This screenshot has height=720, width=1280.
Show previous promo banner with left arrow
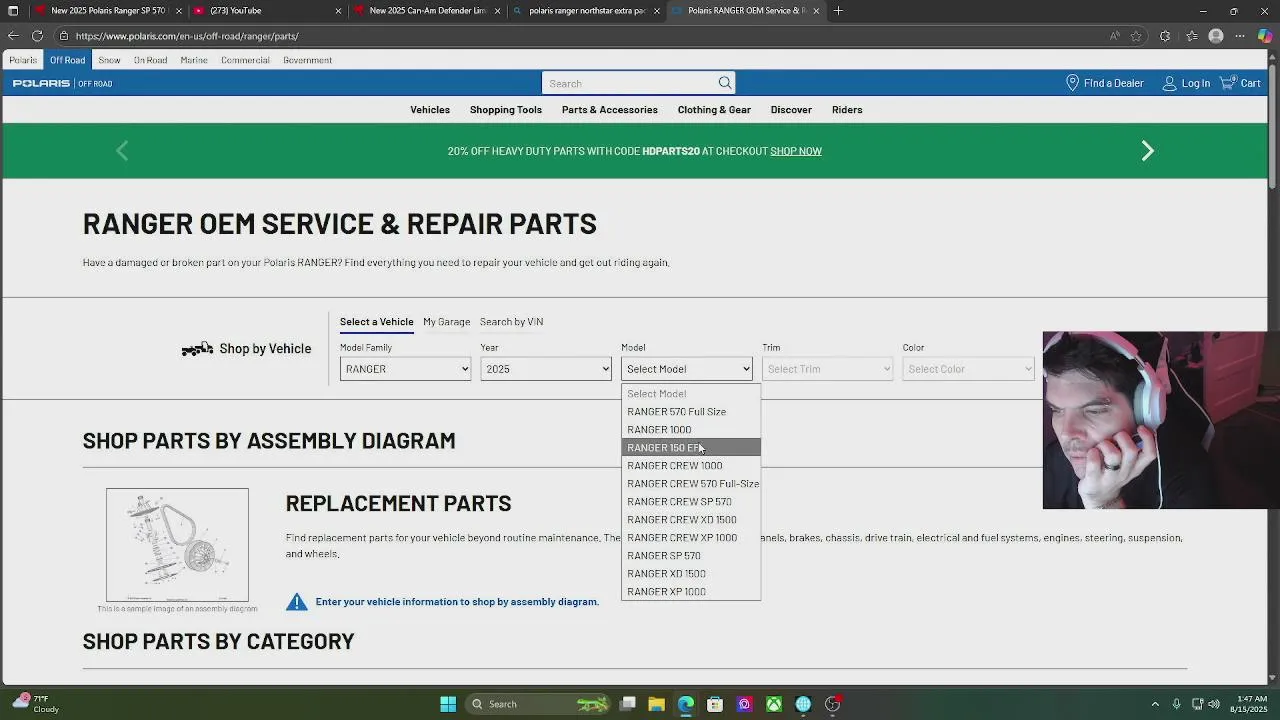pos(122,151)
